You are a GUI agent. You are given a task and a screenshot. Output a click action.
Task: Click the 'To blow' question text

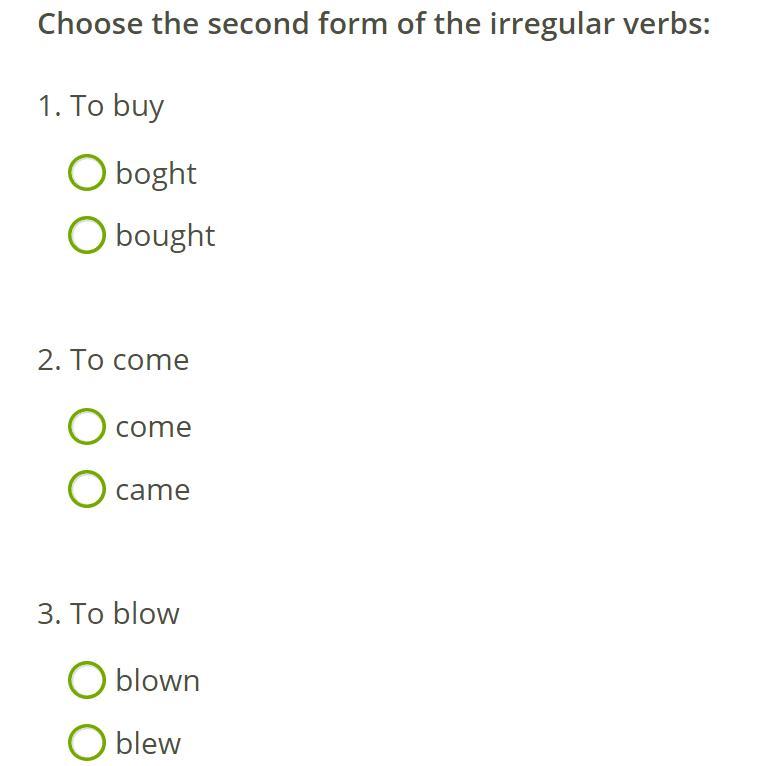pos(125,614)
